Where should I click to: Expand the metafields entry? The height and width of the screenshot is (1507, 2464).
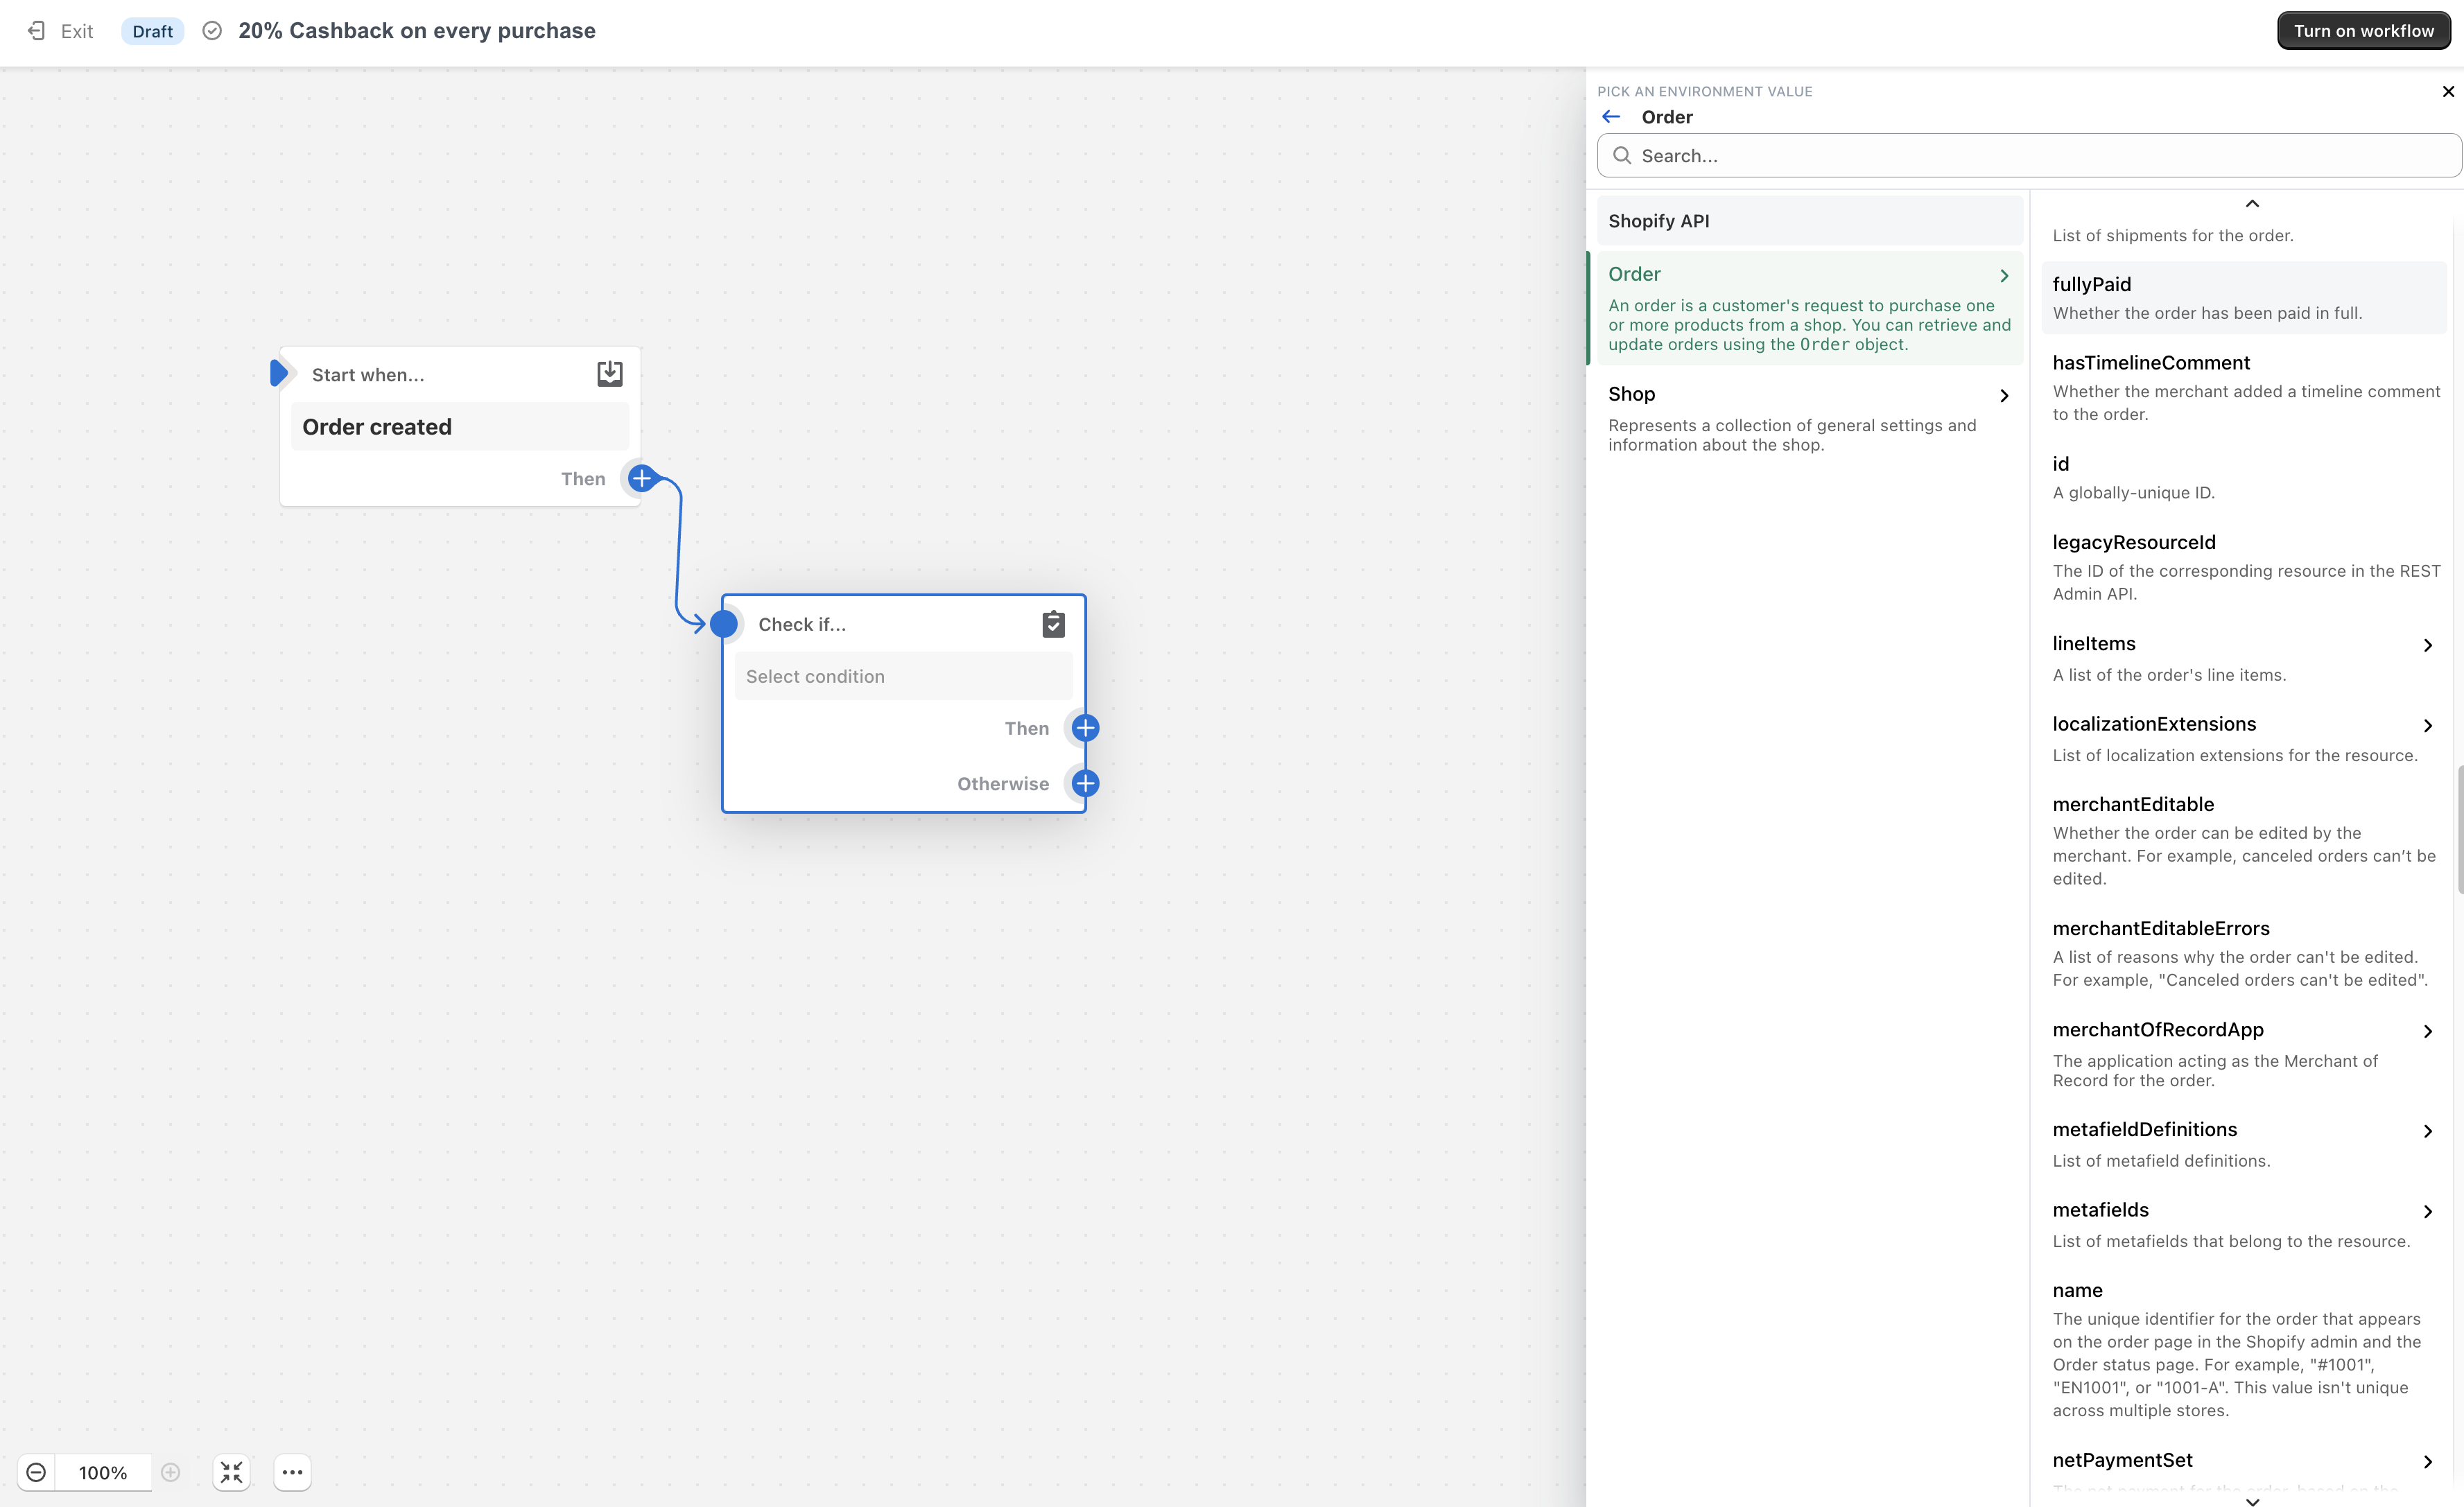click(x=2427, y=1211)
